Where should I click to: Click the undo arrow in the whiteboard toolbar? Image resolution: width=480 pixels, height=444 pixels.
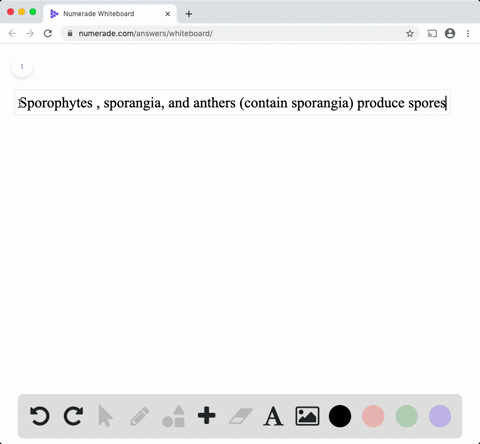(x=40, y=416)
